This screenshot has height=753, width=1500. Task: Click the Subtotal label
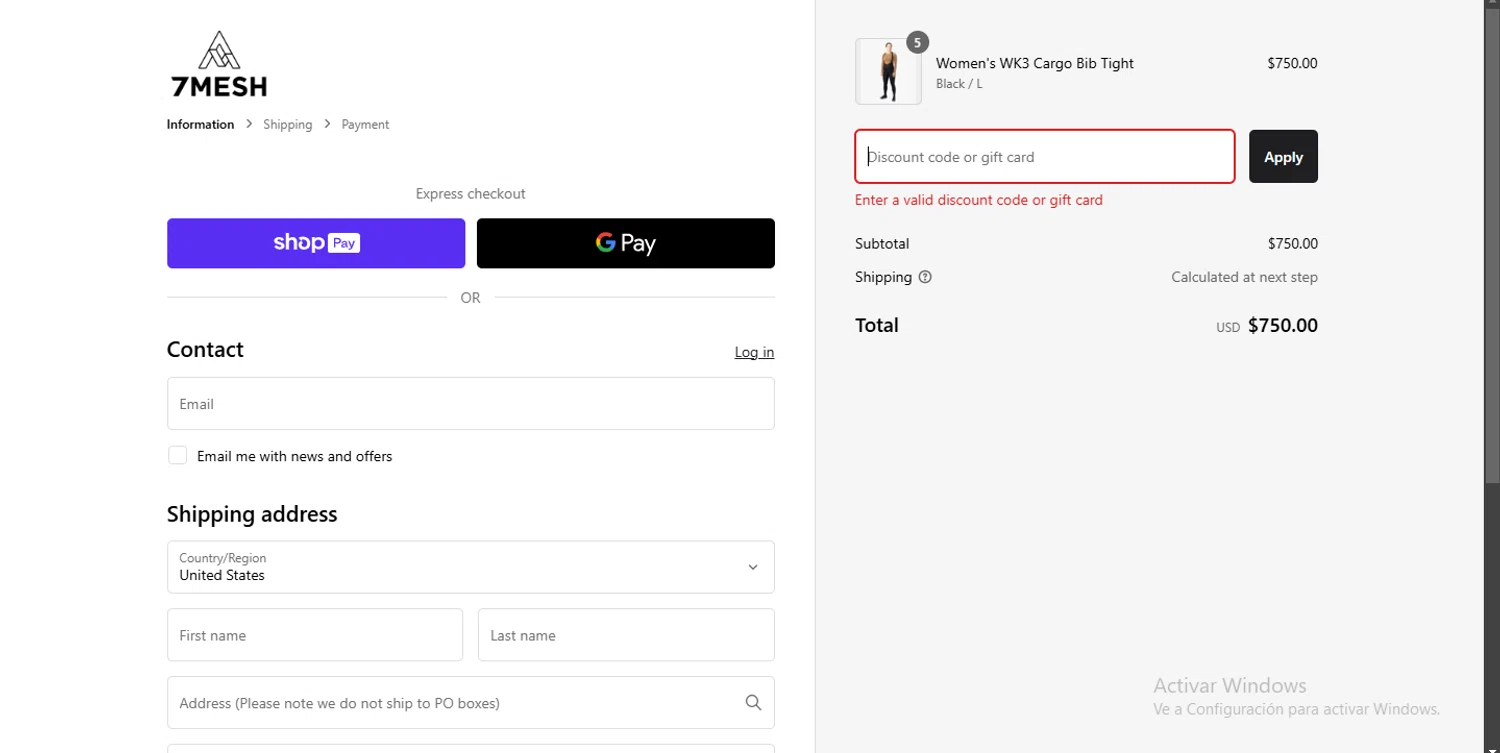(882, 243)
